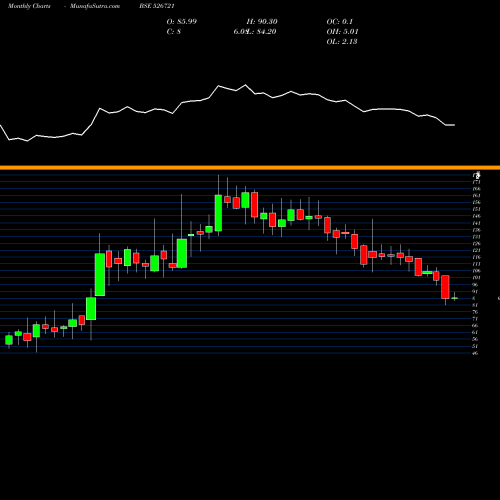The width and height of the screenshot is (500, 500).
Task: Select the high price 'H: 90.30'
Action: click(262, 22)
